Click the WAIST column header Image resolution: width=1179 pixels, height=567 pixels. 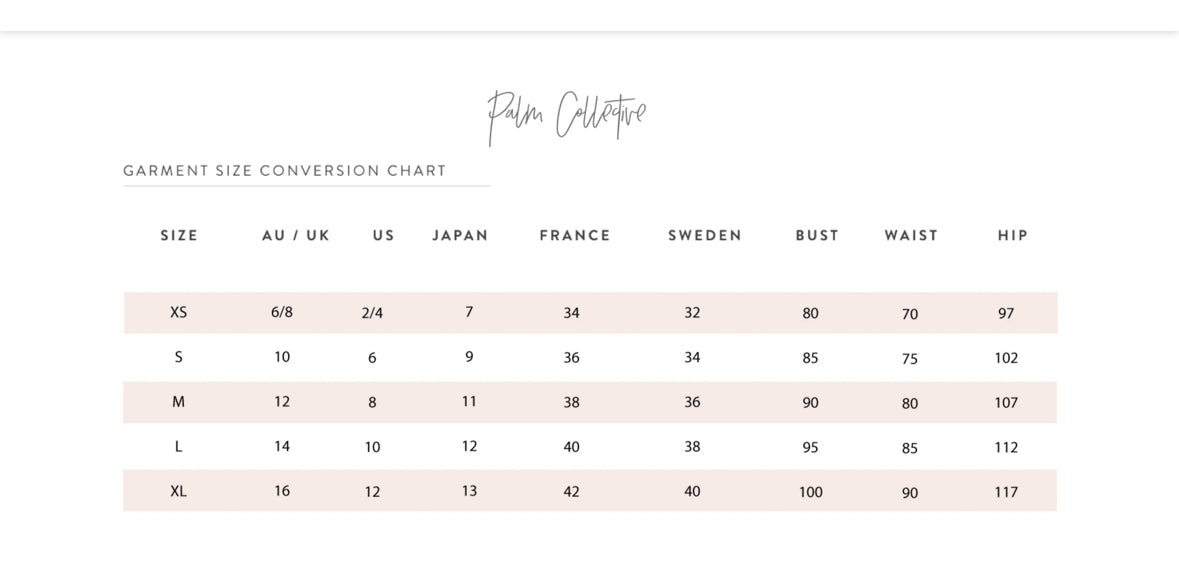pos(911,236)
